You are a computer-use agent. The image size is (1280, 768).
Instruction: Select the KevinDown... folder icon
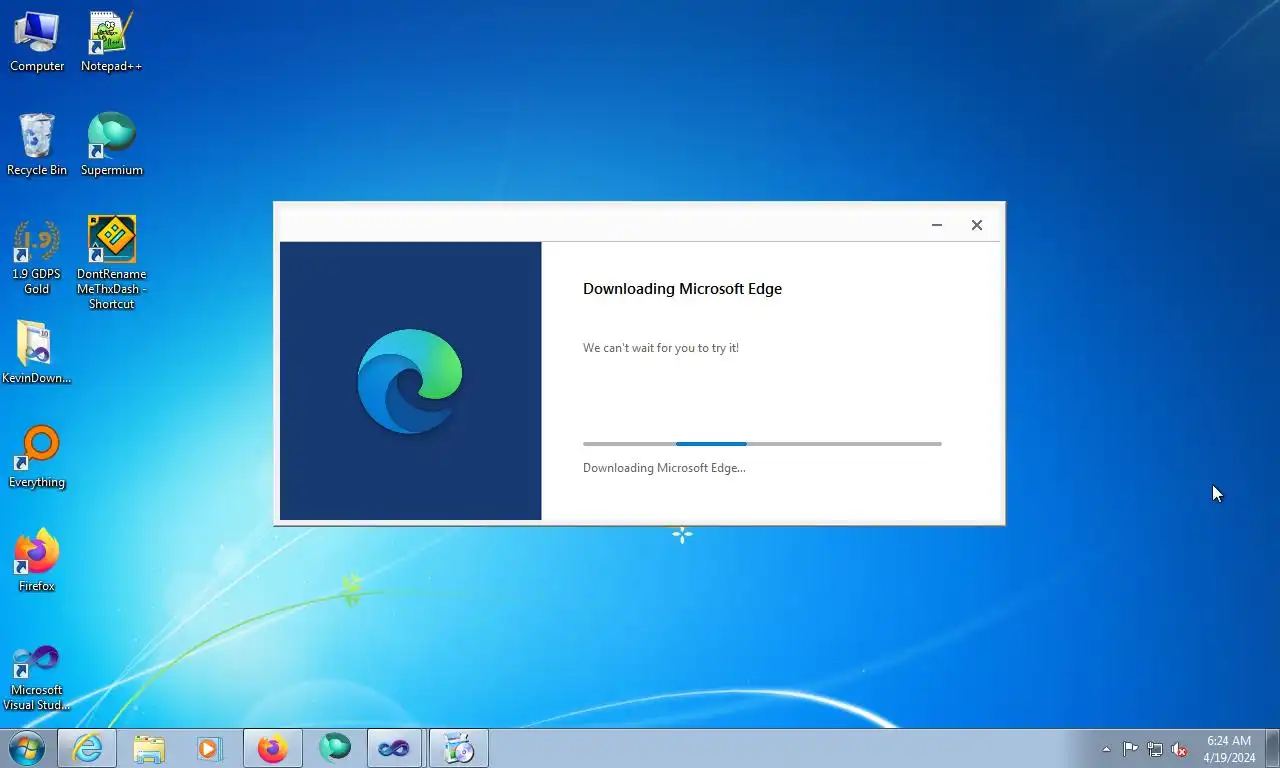point(37,353)
